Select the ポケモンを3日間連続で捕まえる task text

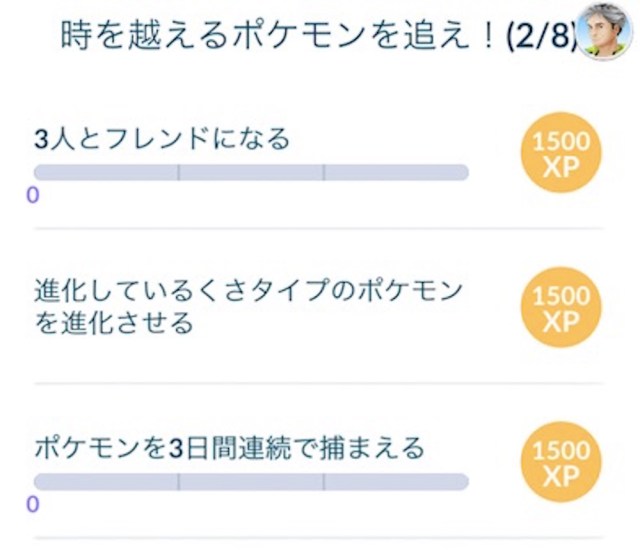(x=229, y=447)
